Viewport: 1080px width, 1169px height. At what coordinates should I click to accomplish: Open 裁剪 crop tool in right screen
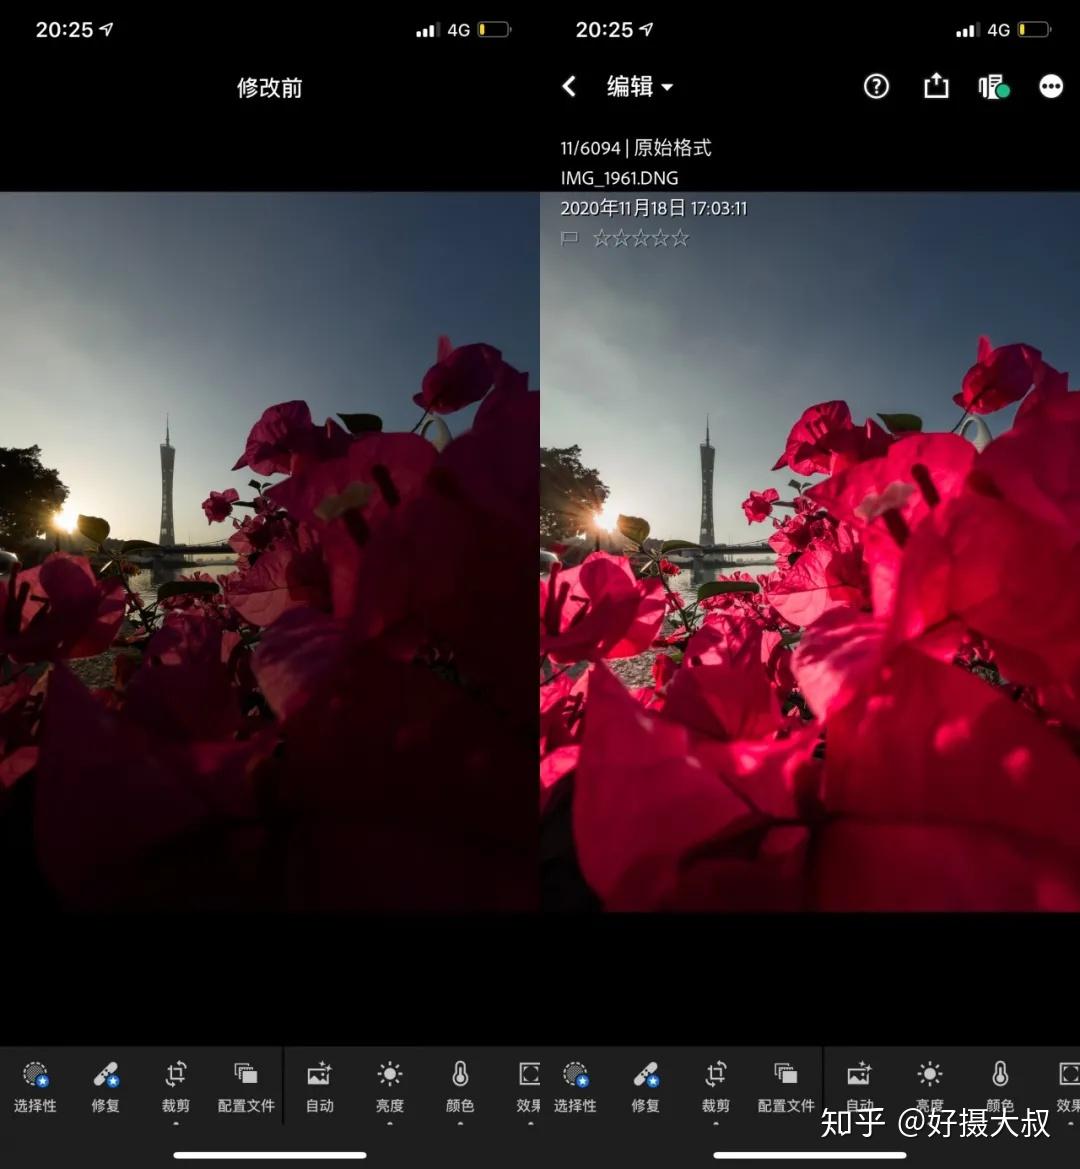(716, 1087)
